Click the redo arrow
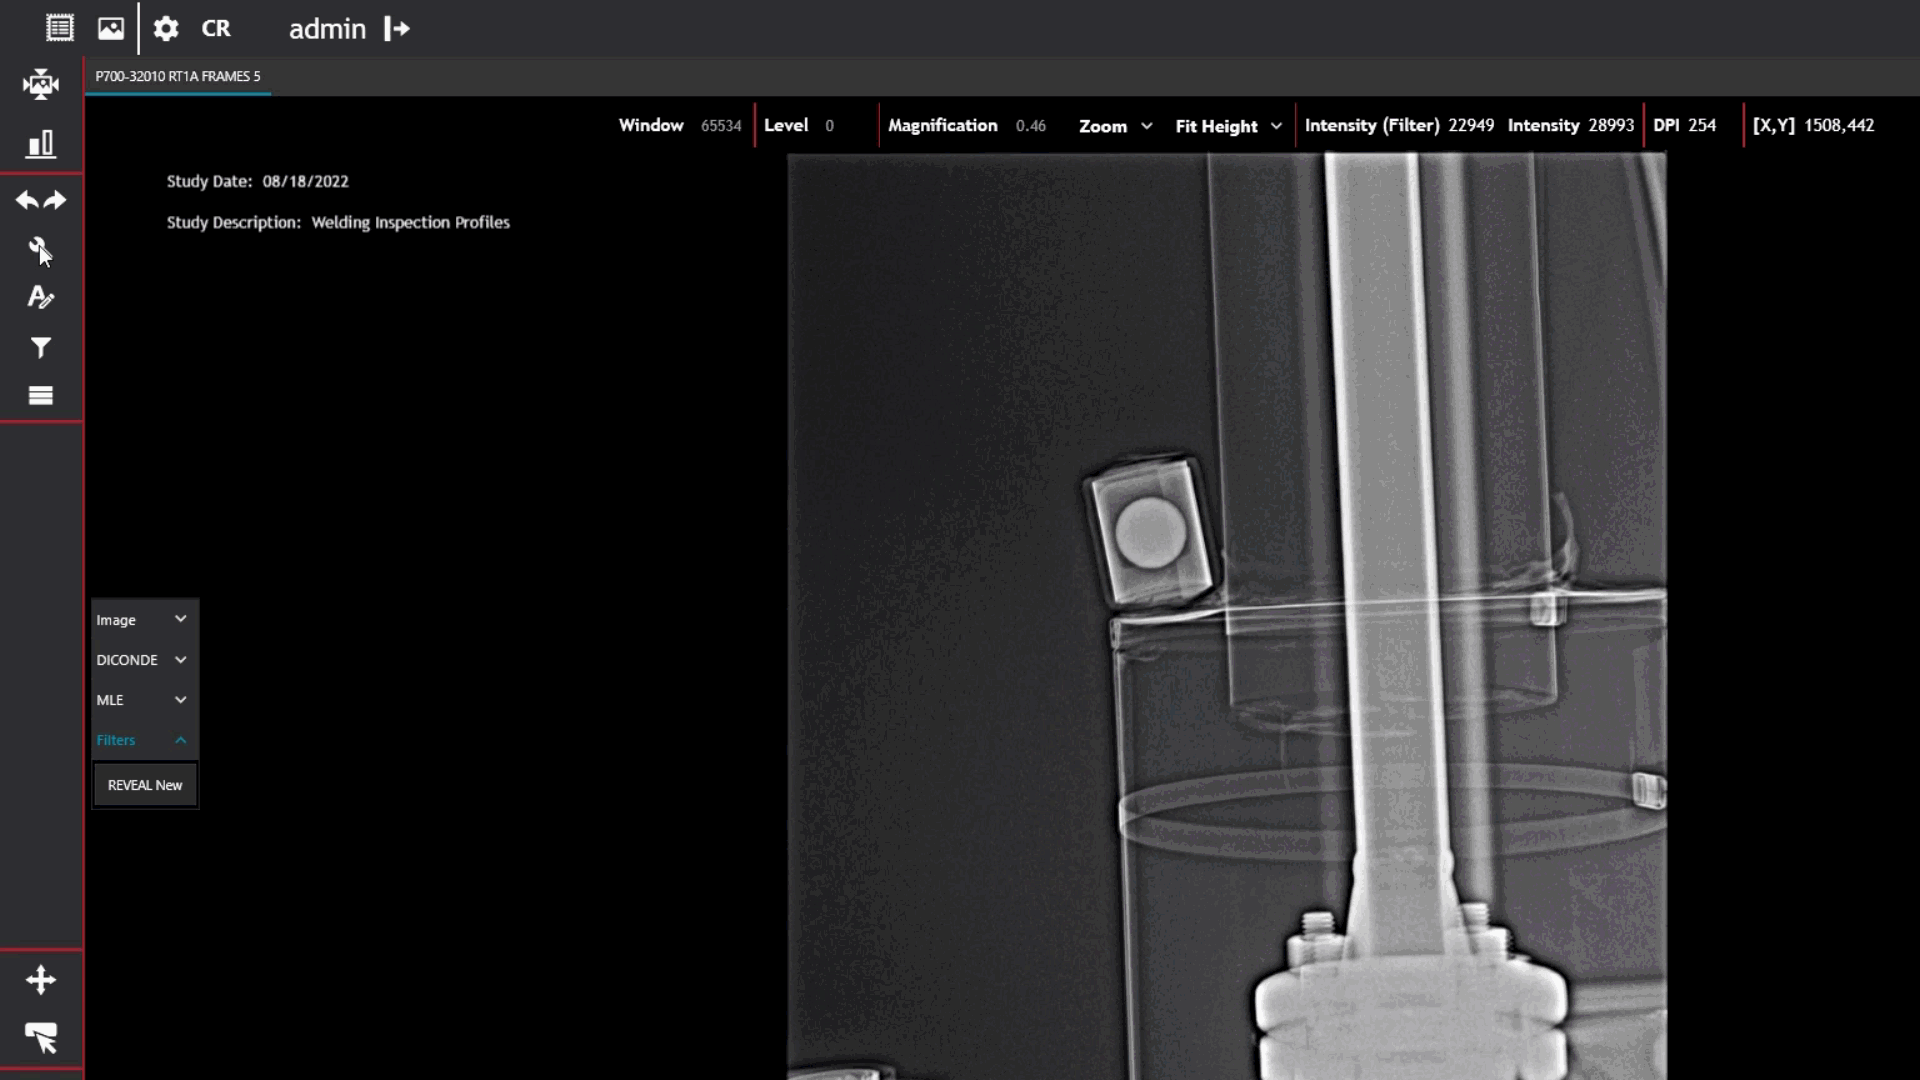 55,201
